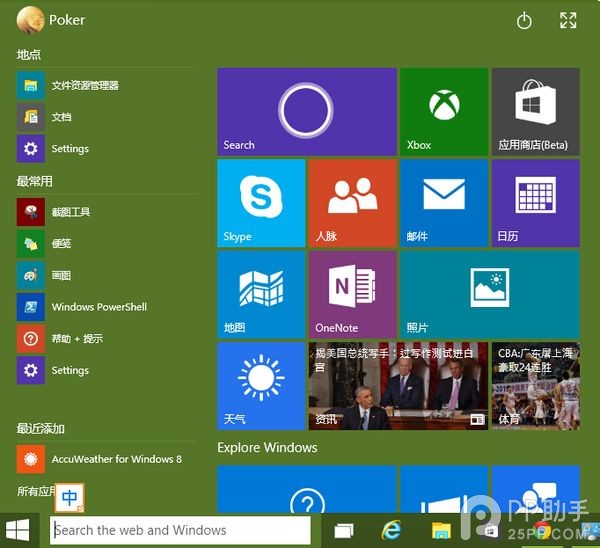Expand Start menu to full screen
Image resolution: width=600 pixels, height=548 pixels.
(x=568, y=21)
